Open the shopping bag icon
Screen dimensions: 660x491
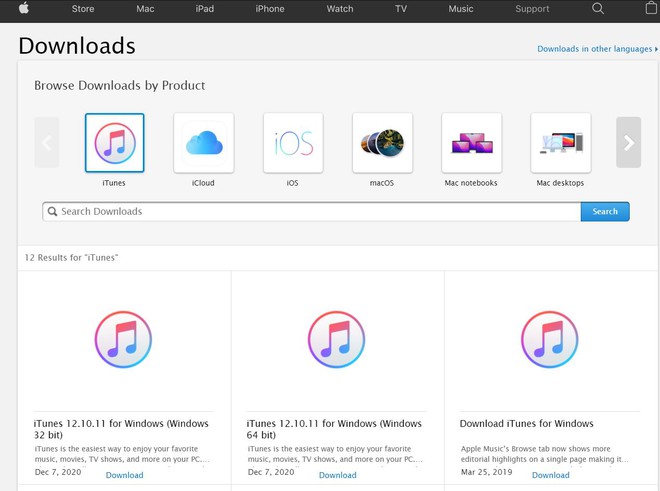[652, 8]
